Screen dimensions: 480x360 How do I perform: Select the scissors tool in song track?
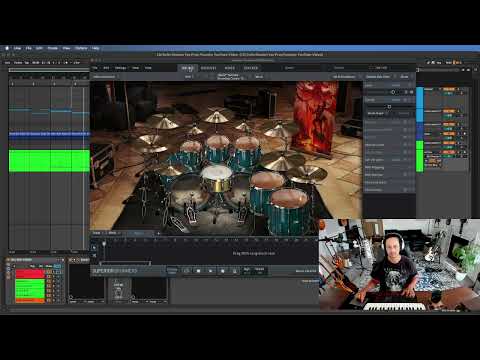click(x=94, y=255)
